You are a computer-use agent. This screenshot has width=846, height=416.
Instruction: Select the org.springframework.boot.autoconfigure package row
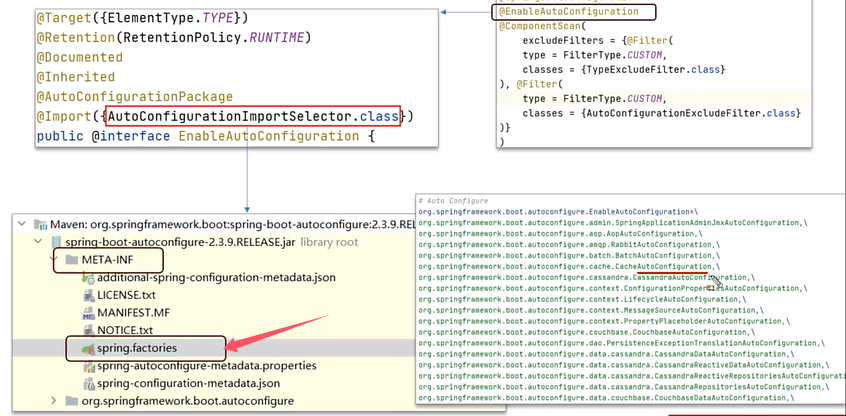click(188, 401)
